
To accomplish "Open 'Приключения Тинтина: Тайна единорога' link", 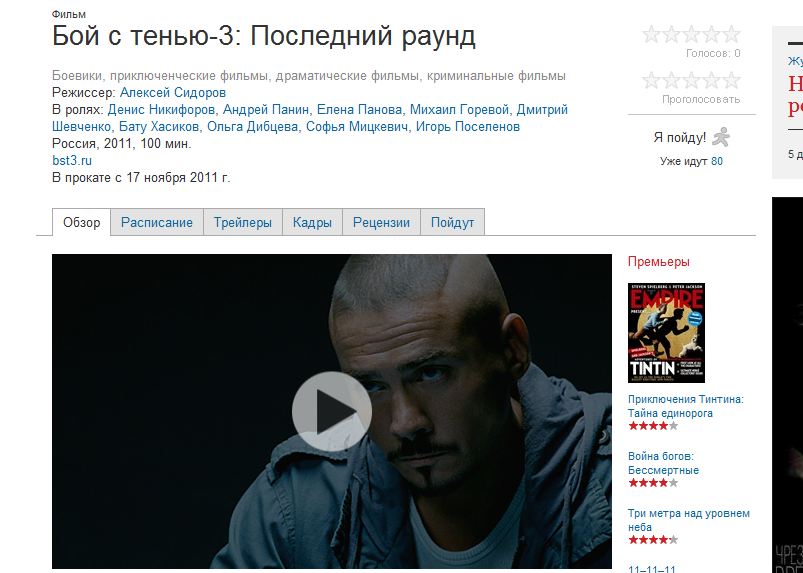I will click(x=686, y=406).
